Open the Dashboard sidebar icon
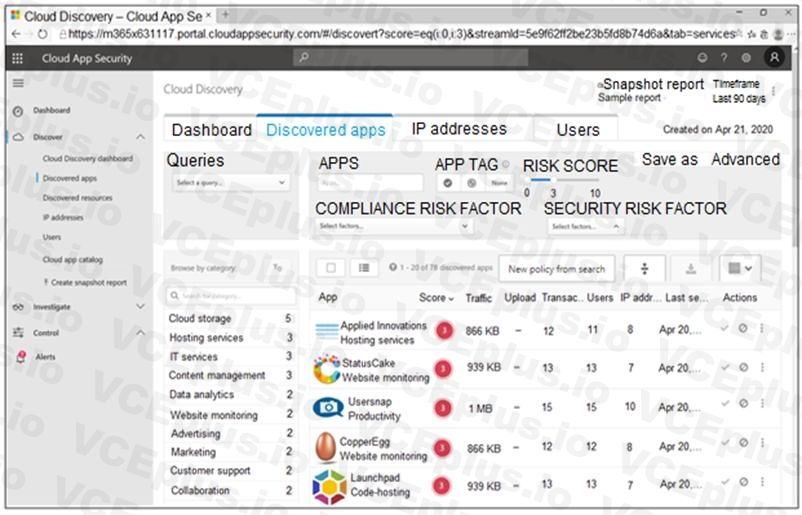This screenshot has width=802, height=515. 18,111
